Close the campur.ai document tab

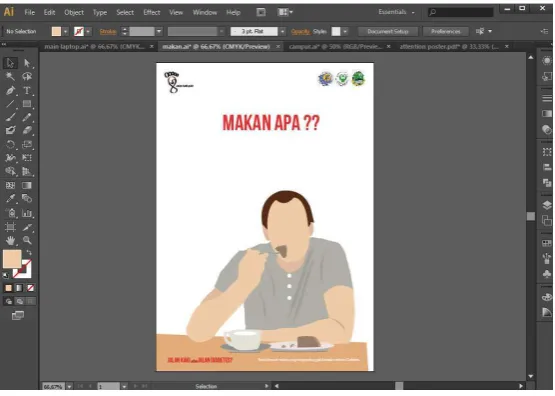point(388,46)
